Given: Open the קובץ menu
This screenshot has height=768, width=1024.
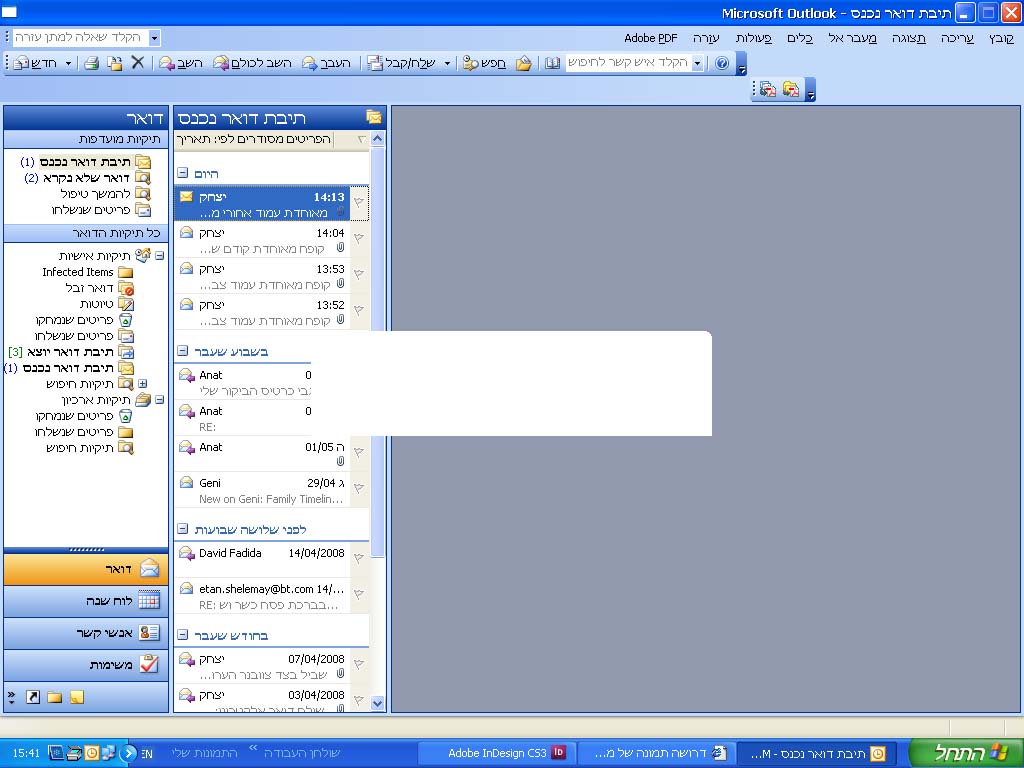Looking at the screenshot, I should 1001,38.
